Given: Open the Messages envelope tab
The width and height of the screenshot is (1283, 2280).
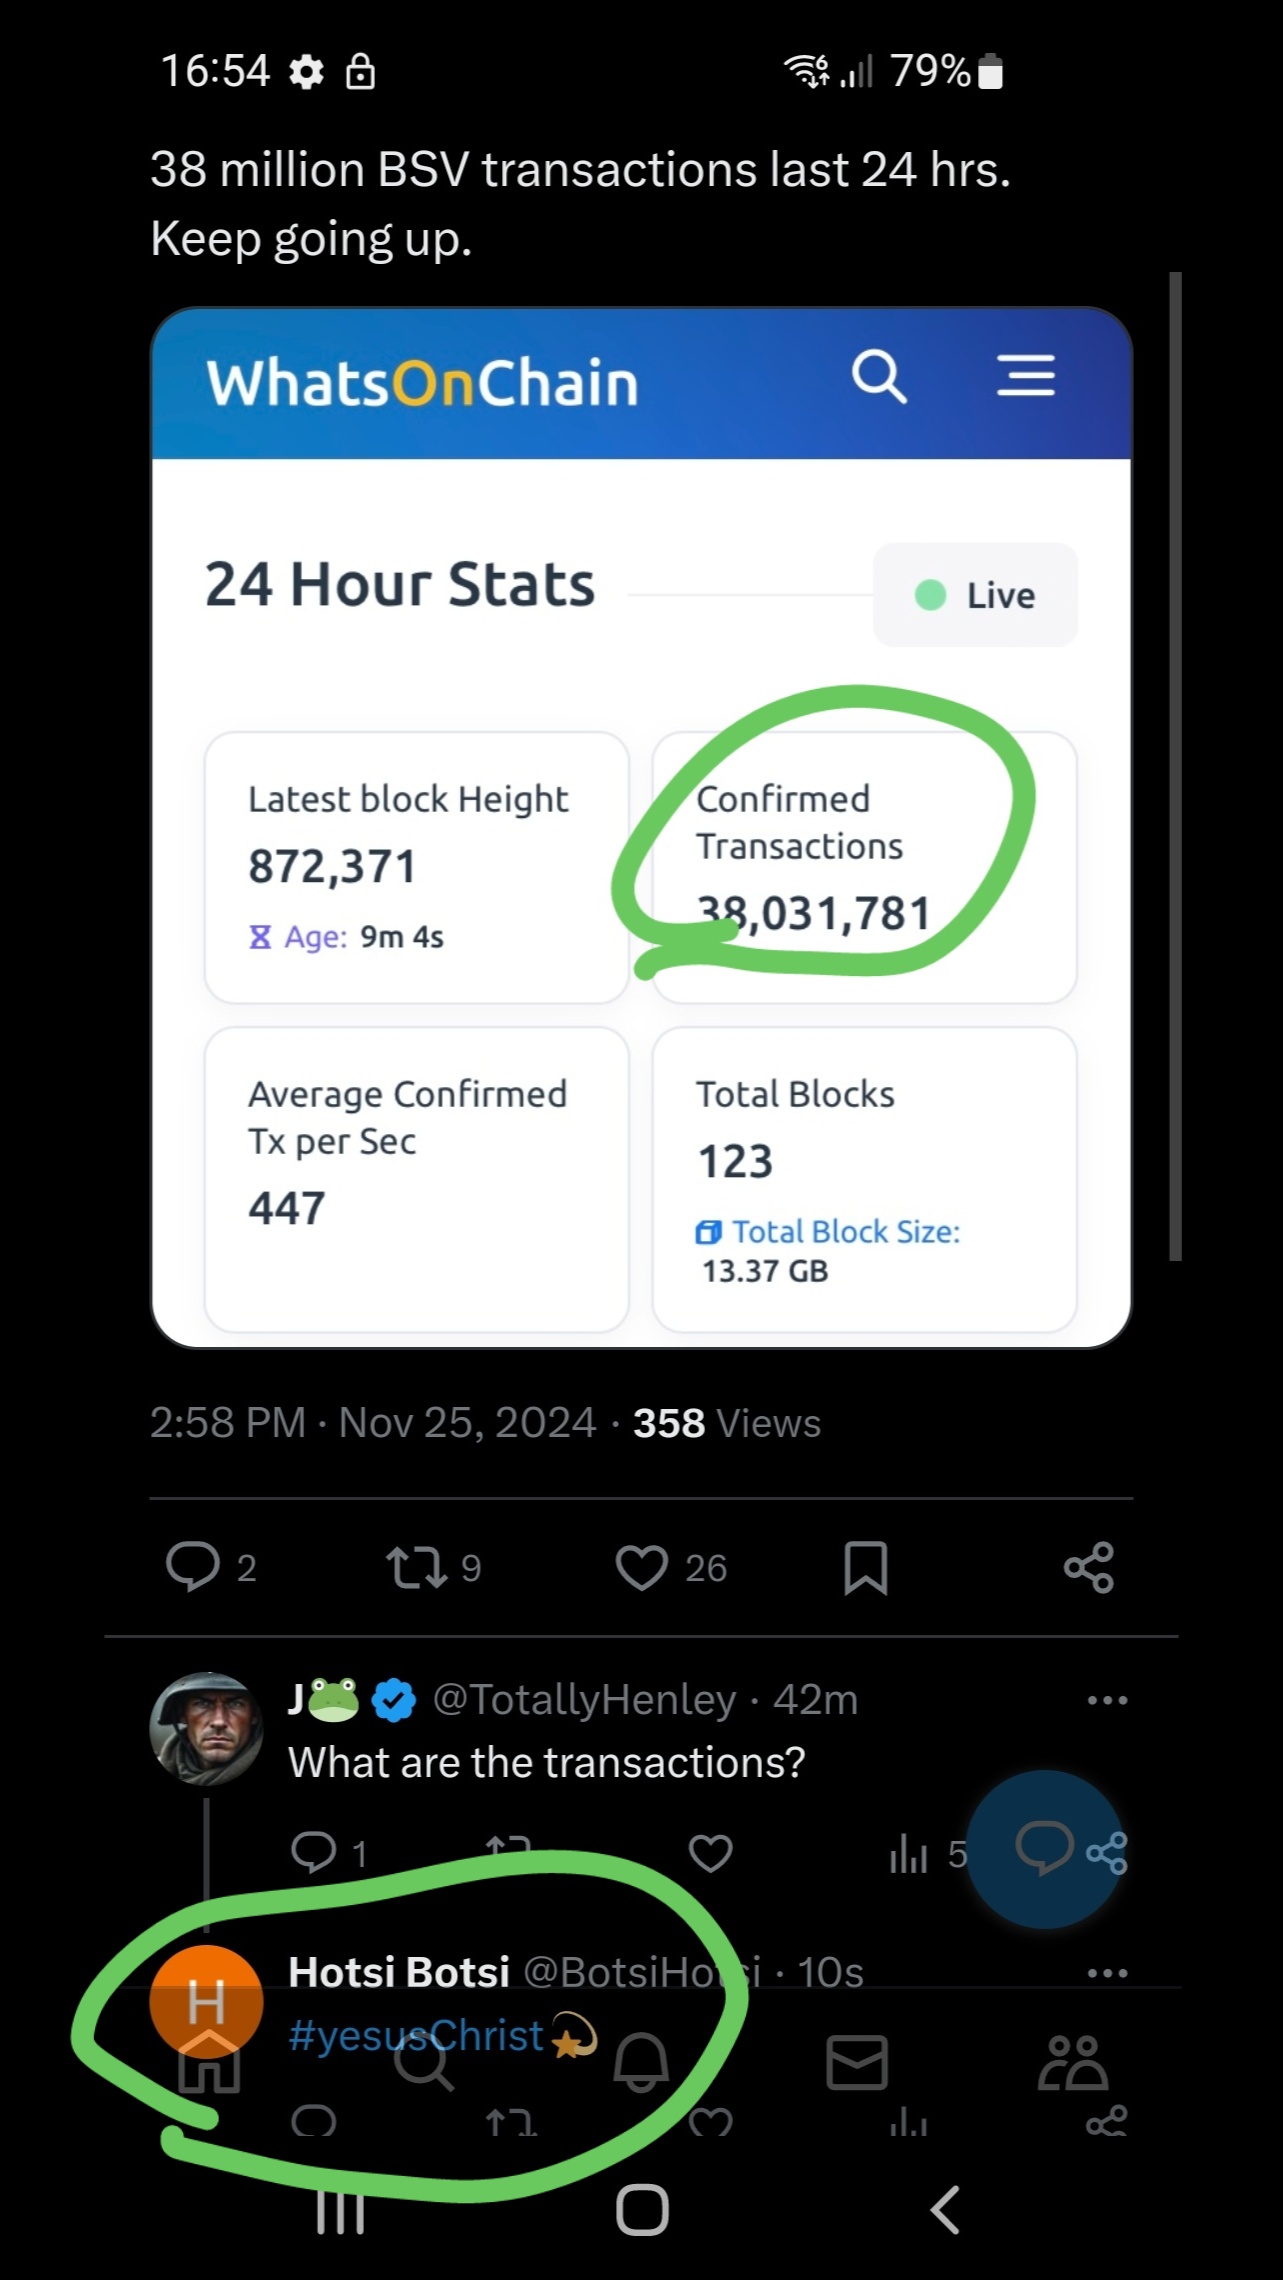Looking at the screenshot, I should (857, 2062).
